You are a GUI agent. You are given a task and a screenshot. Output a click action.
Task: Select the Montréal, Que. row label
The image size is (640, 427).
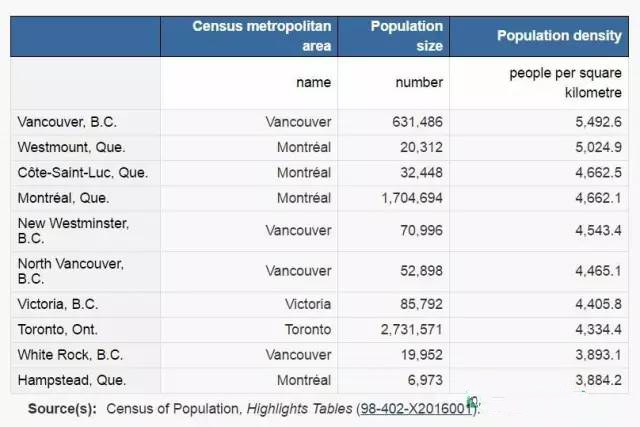click(64, 198)
